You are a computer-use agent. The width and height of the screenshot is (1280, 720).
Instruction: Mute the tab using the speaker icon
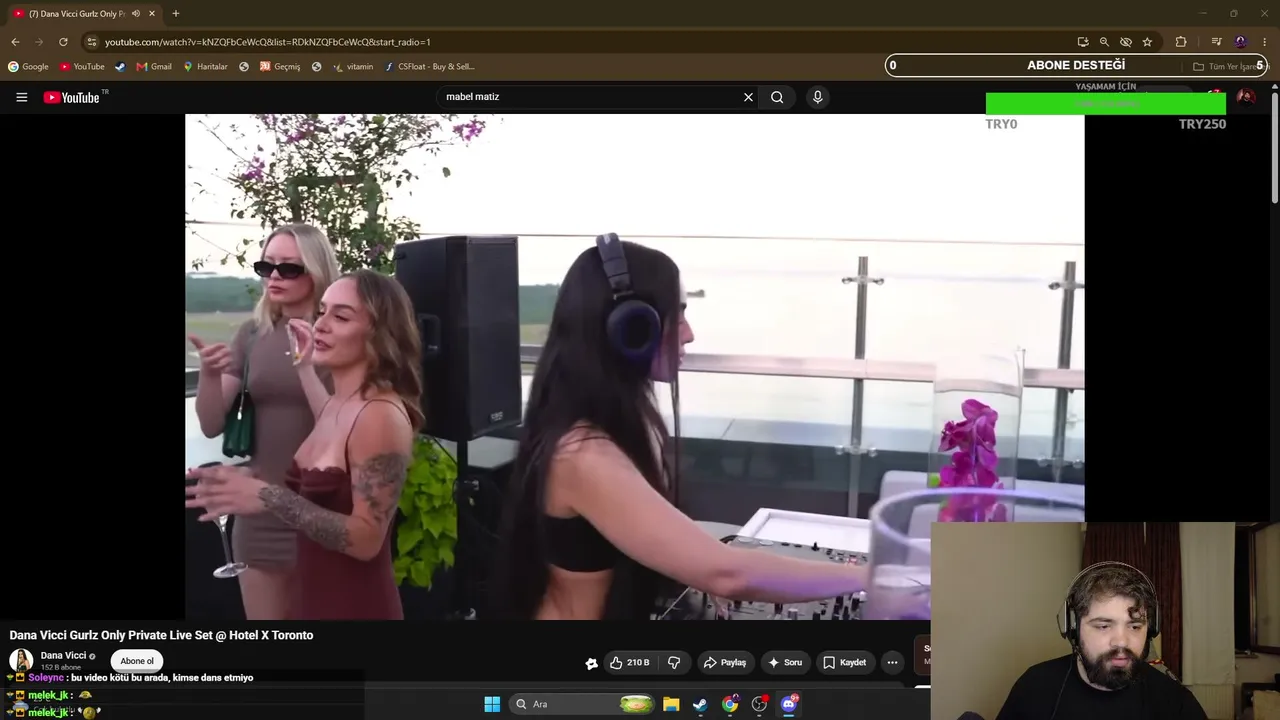tap(136, 14)
